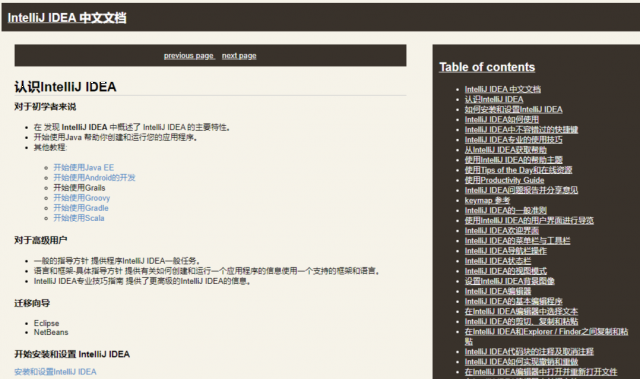Image resolution: width=640 pixels, height=379 pixels.
Task: Open sidebar link 从IntelliJ IDEA获取帮助
Action: (x=506, y=150)
